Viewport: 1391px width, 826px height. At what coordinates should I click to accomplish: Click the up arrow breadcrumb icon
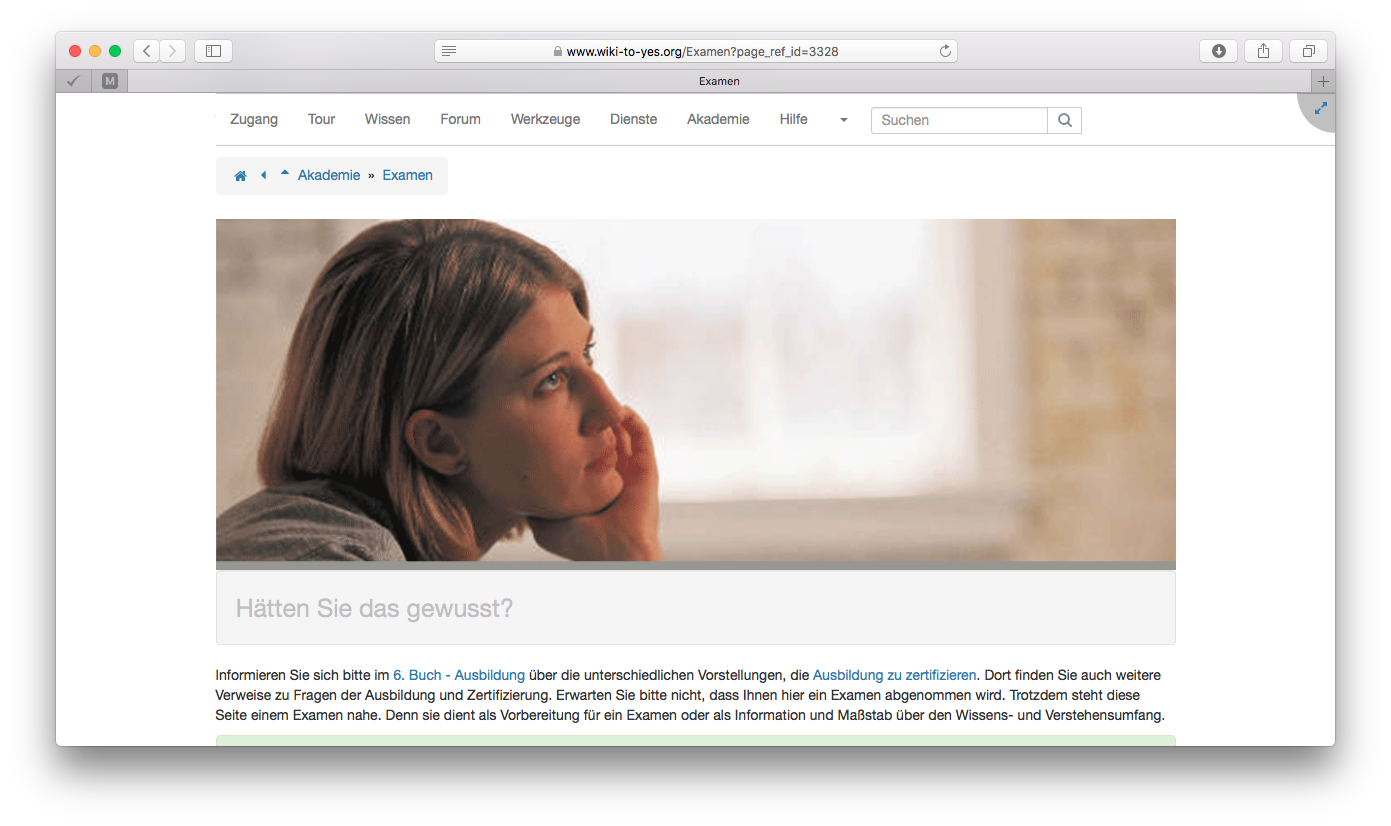(285, 174)
